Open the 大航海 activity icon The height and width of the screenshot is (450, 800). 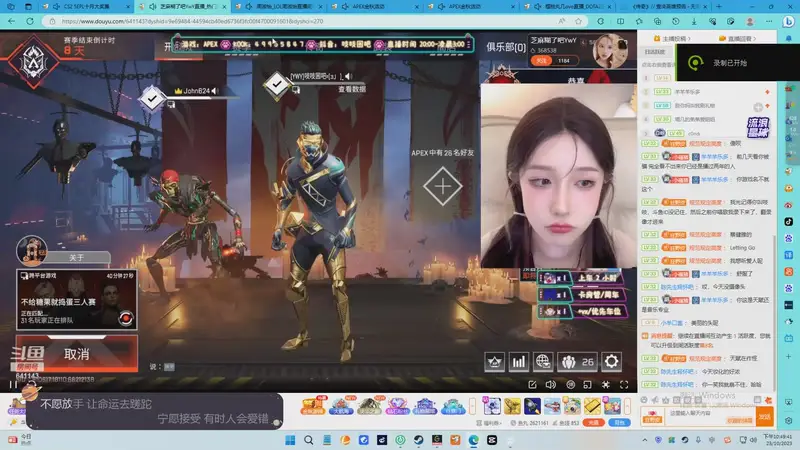pyautogui.click(x=340, y=406)
